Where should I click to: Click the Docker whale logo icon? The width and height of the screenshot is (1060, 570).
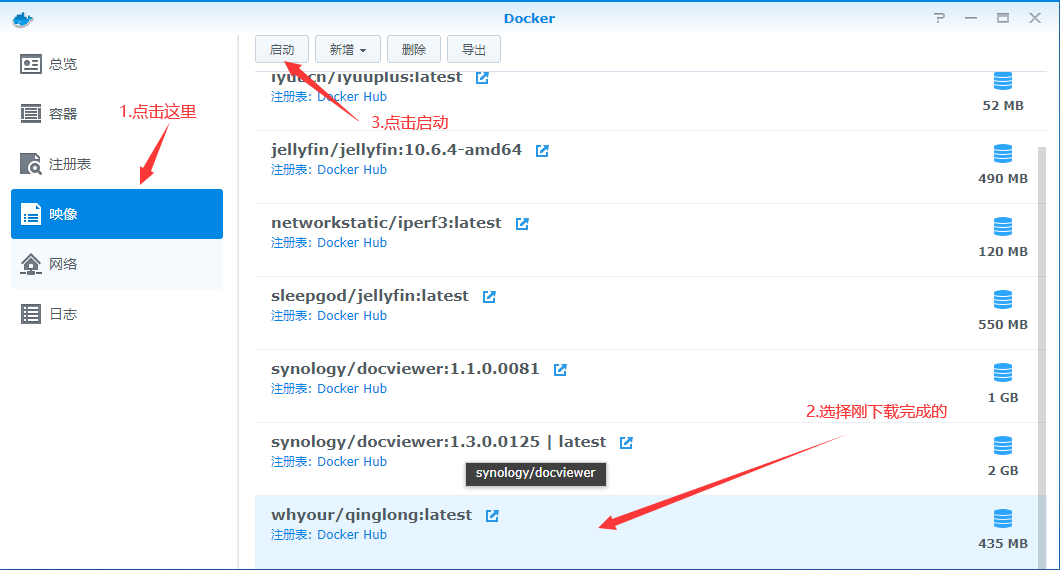click(x=22, y=19)
